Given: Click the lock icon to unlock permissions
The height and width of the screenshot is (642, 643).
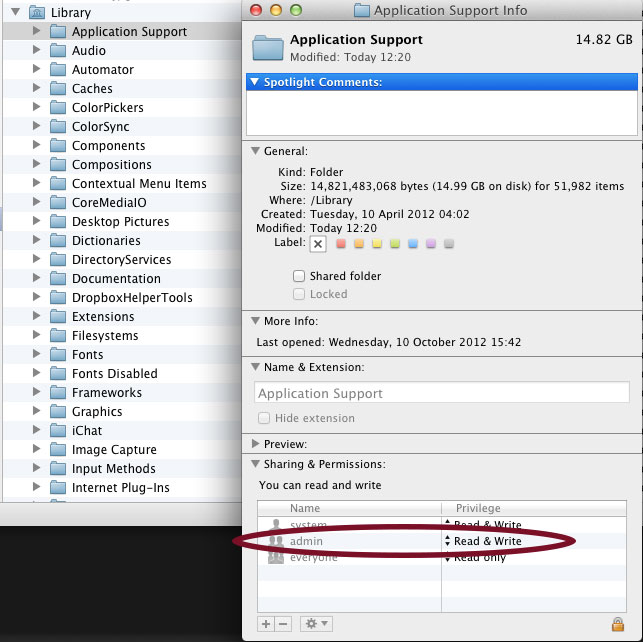Looking at the screenshot, I should (617, 624).
